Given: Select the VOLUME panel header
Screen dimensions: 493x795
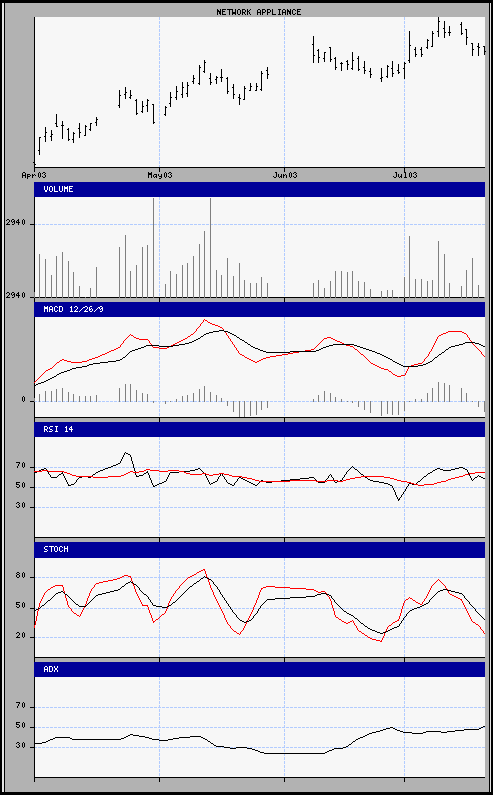Looking at the screenshot, I should [x=260, y=189].
